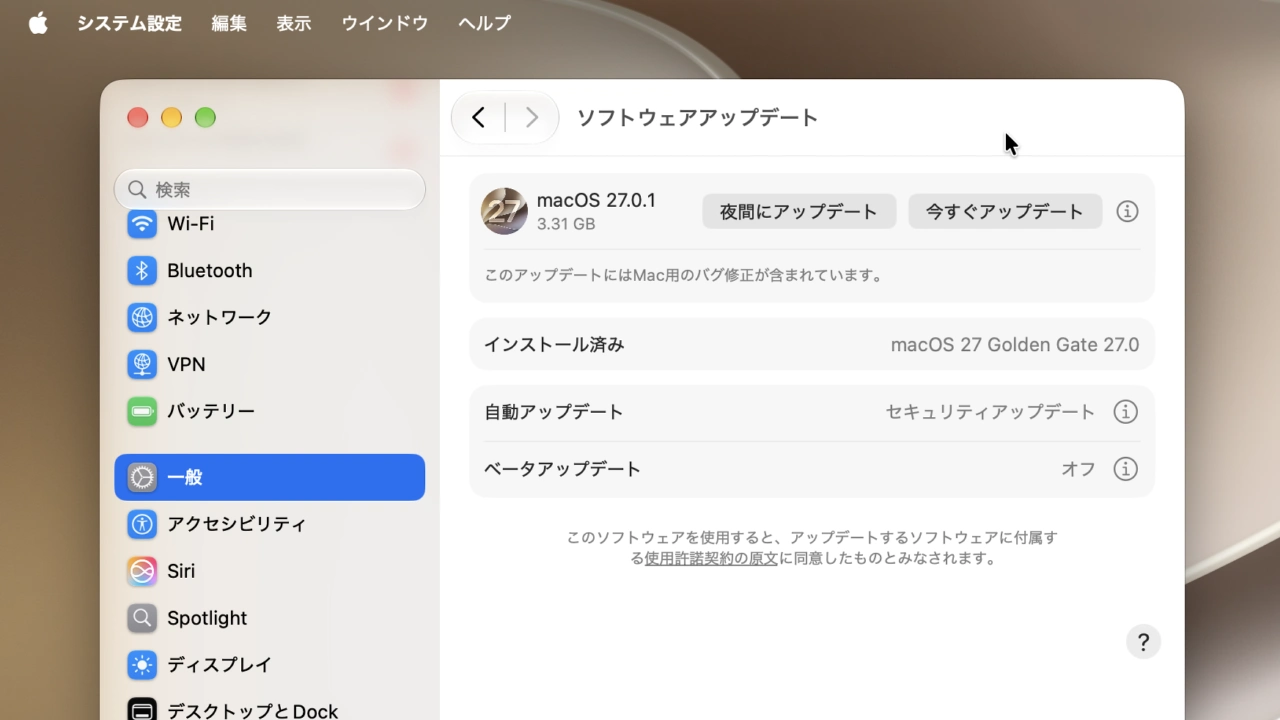Screen dimensions: 1280x720
Task: Click the バグ修正 update description text
Action: pyautogui.click(x=685, y=275)
